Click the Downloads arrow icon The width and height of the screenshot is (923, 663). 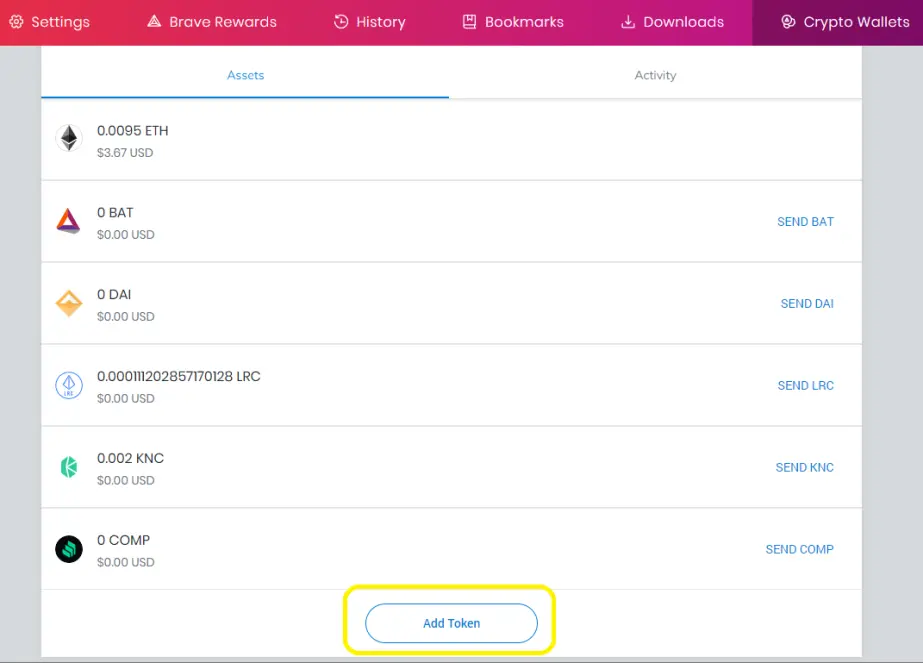(628, 22)
